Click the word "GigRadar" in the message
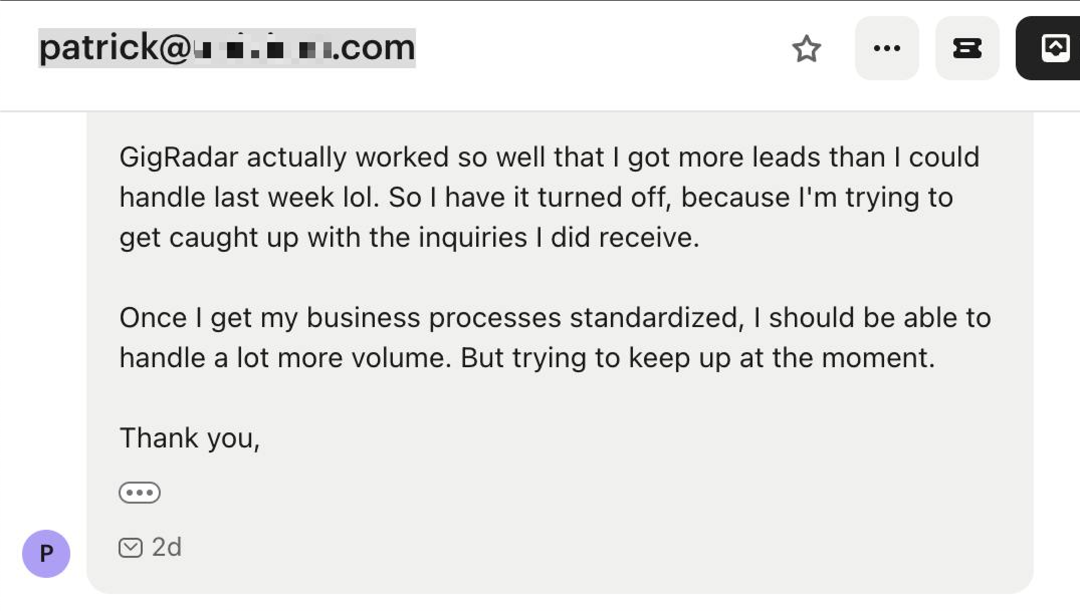The width and height of the screenshot is (1080, 611). point(178,157)
